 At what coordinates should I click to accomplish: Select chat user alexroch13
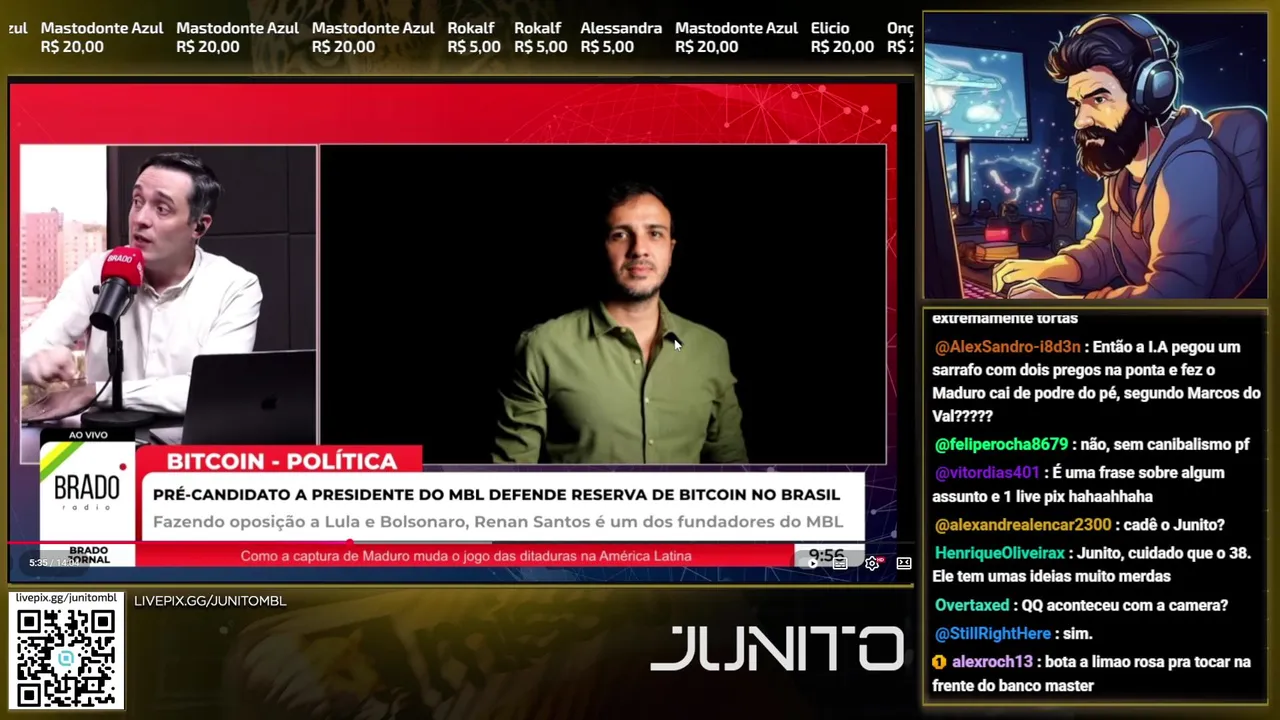coord(992,662)
